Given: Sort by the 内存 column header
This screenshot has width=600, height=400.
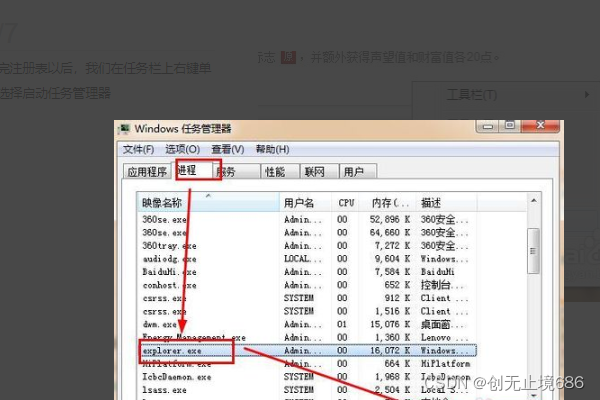Looking at the screenshot, I should pos(388,202).
